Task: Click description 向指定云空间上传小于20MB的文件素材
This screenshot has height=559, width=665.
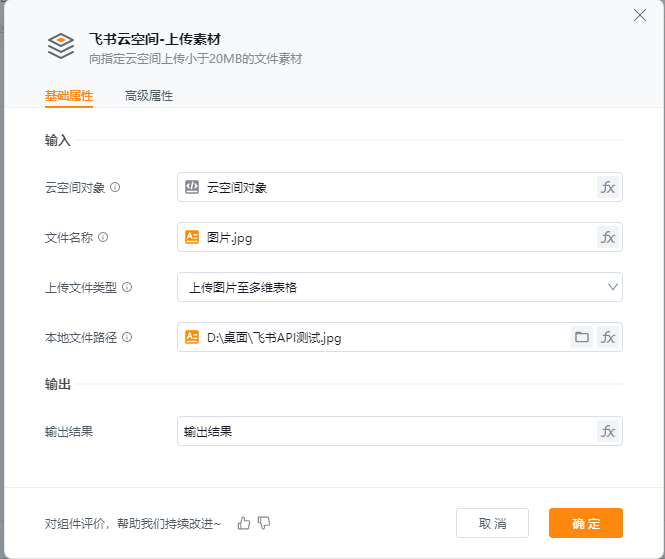Action: point(195,59)
